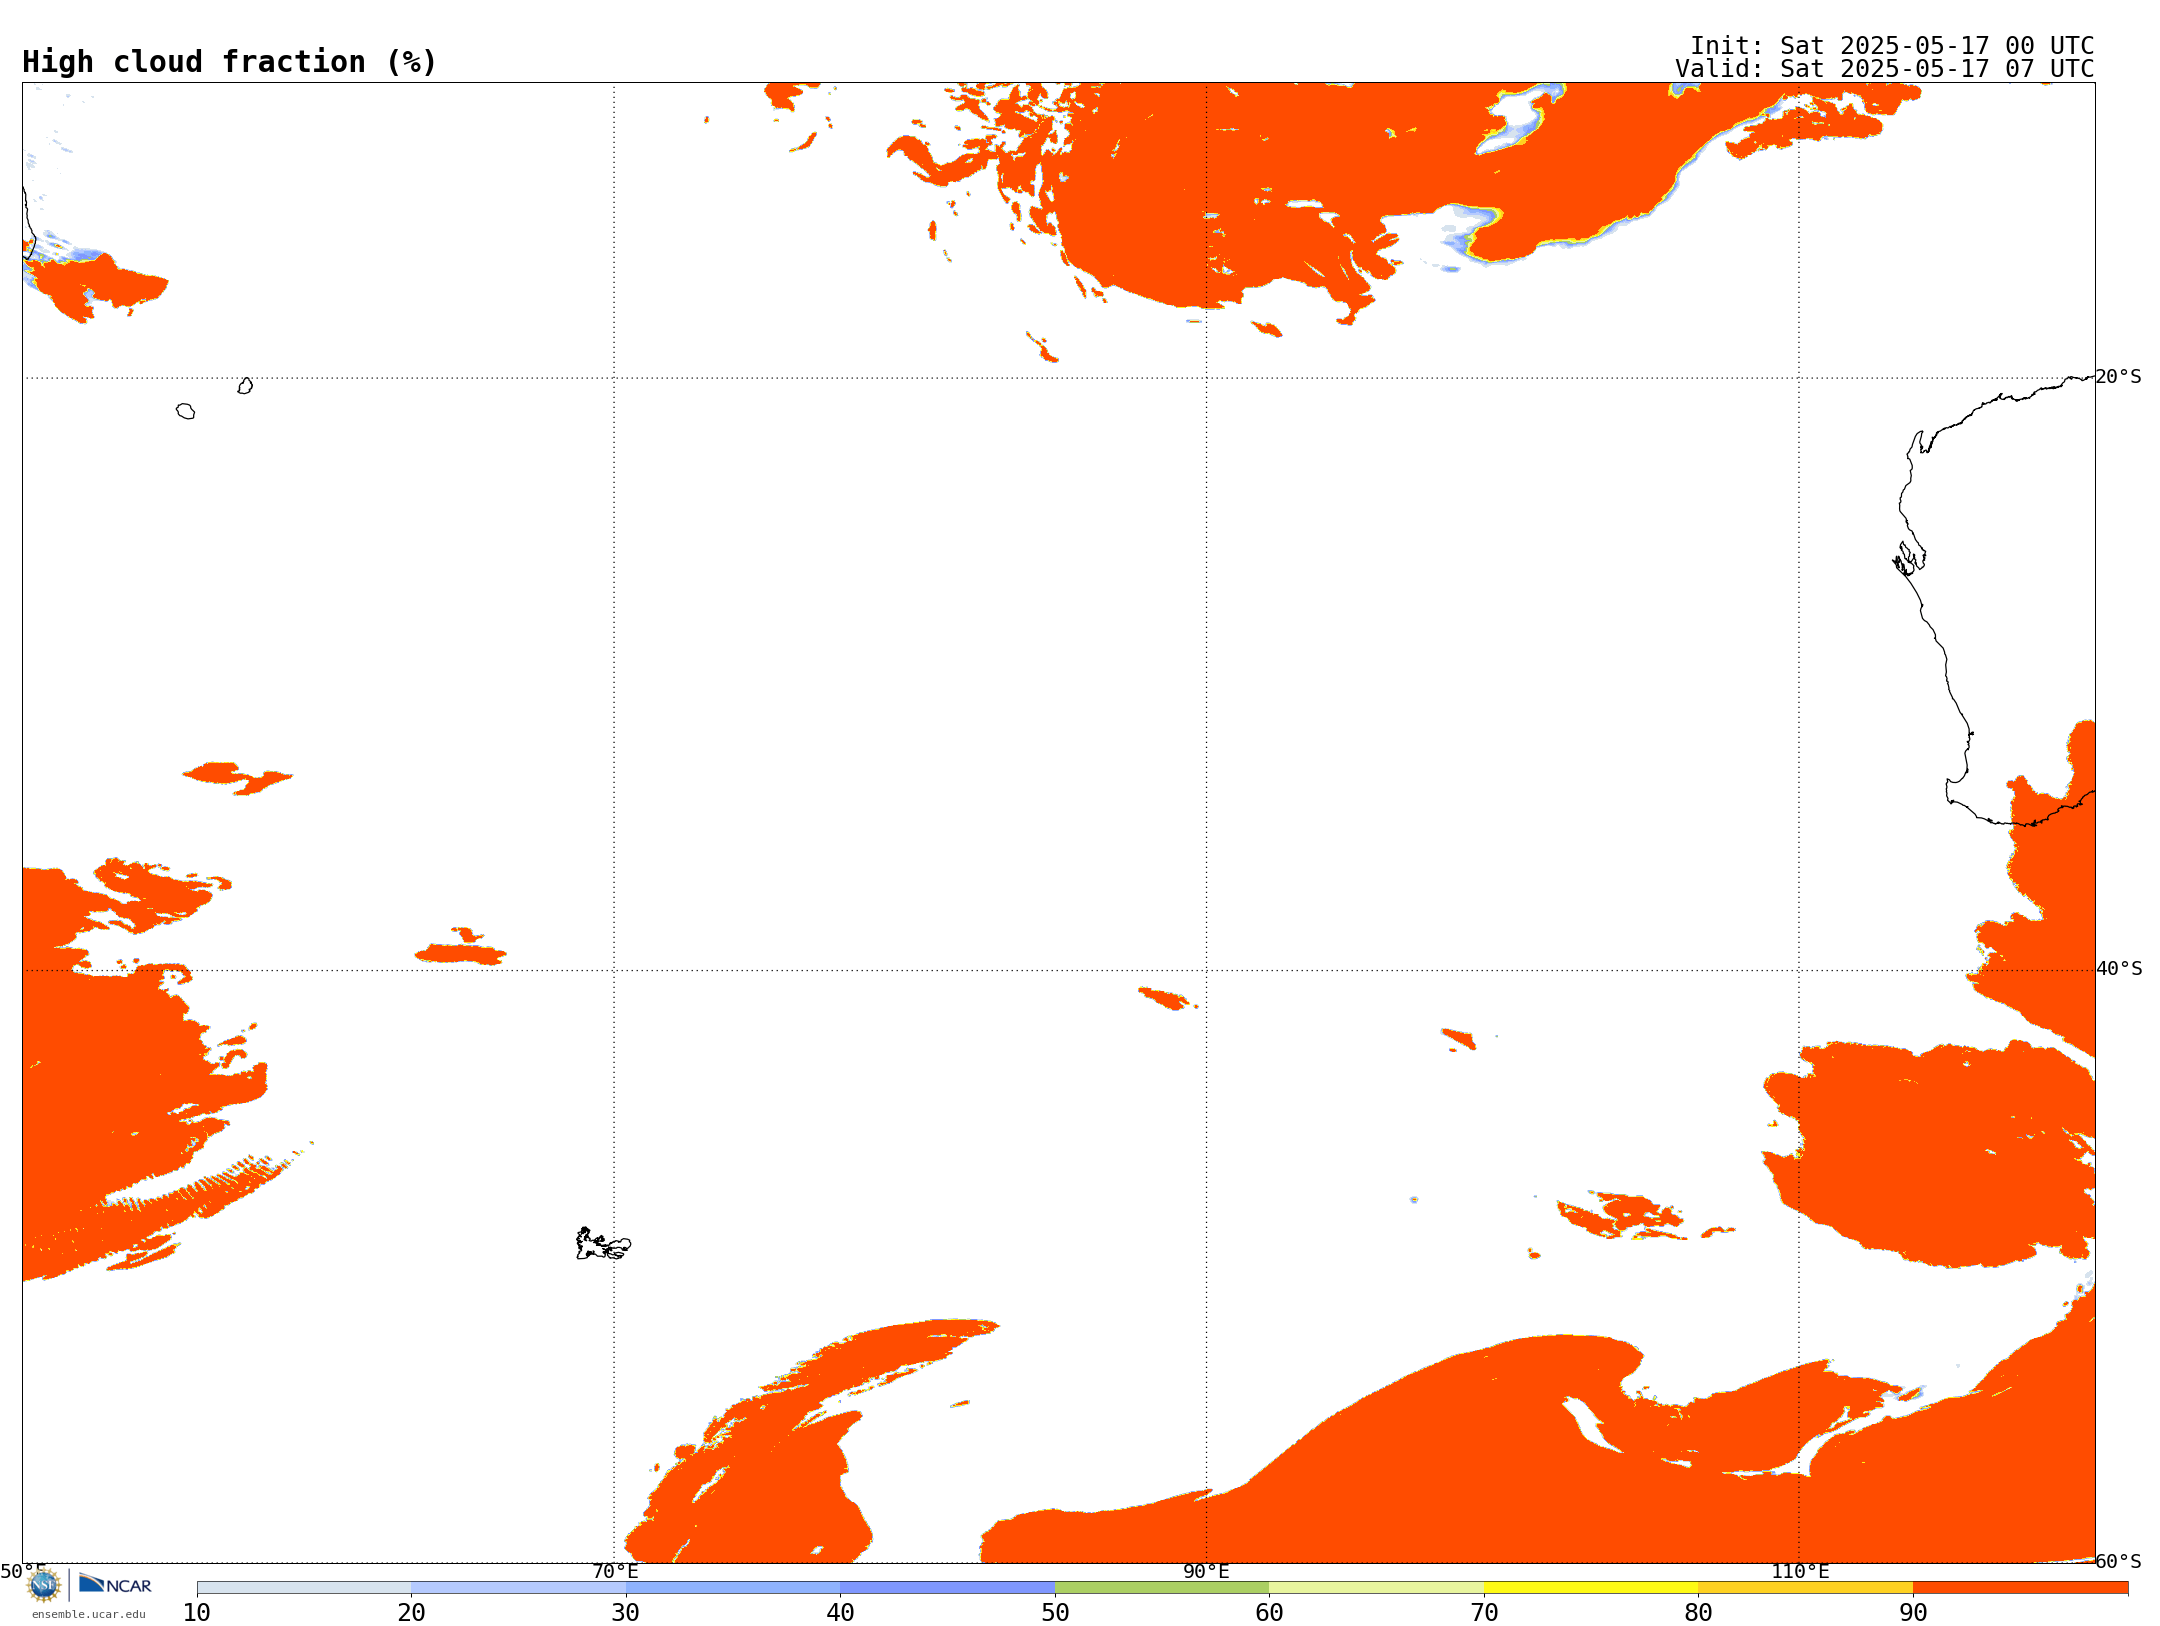Open the ensemble.ucar.edu text link
The width and height of the screenshot is (2160, 1626).
tap(89, 1614)
